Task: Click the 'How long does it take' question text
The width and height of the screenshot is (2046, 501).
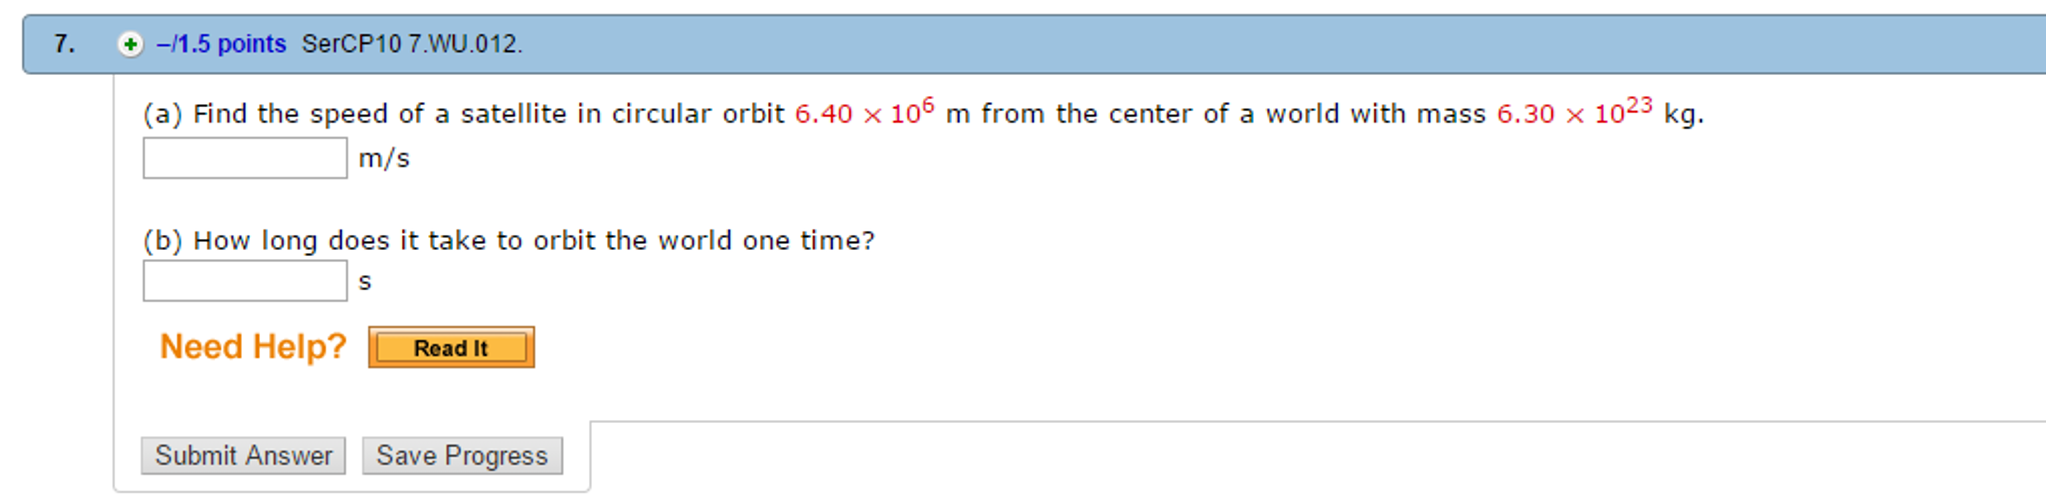Action: [x=533, y=241]
